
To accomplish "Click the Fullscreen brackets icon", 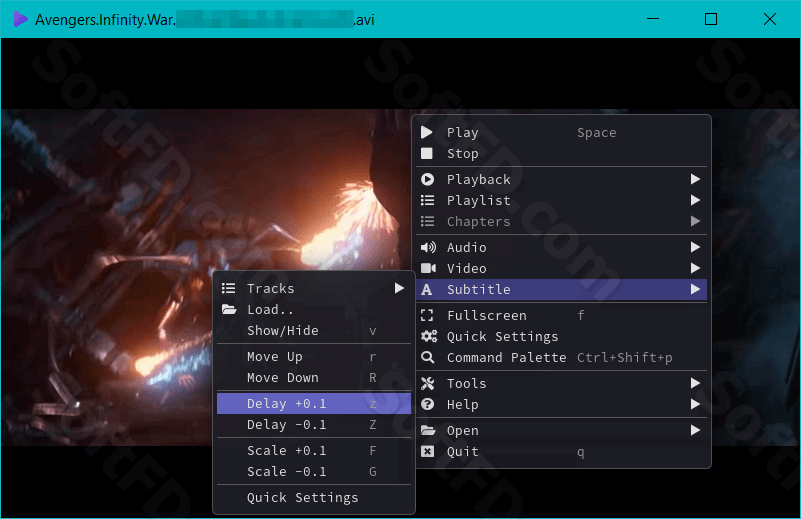I will [427, 315].
